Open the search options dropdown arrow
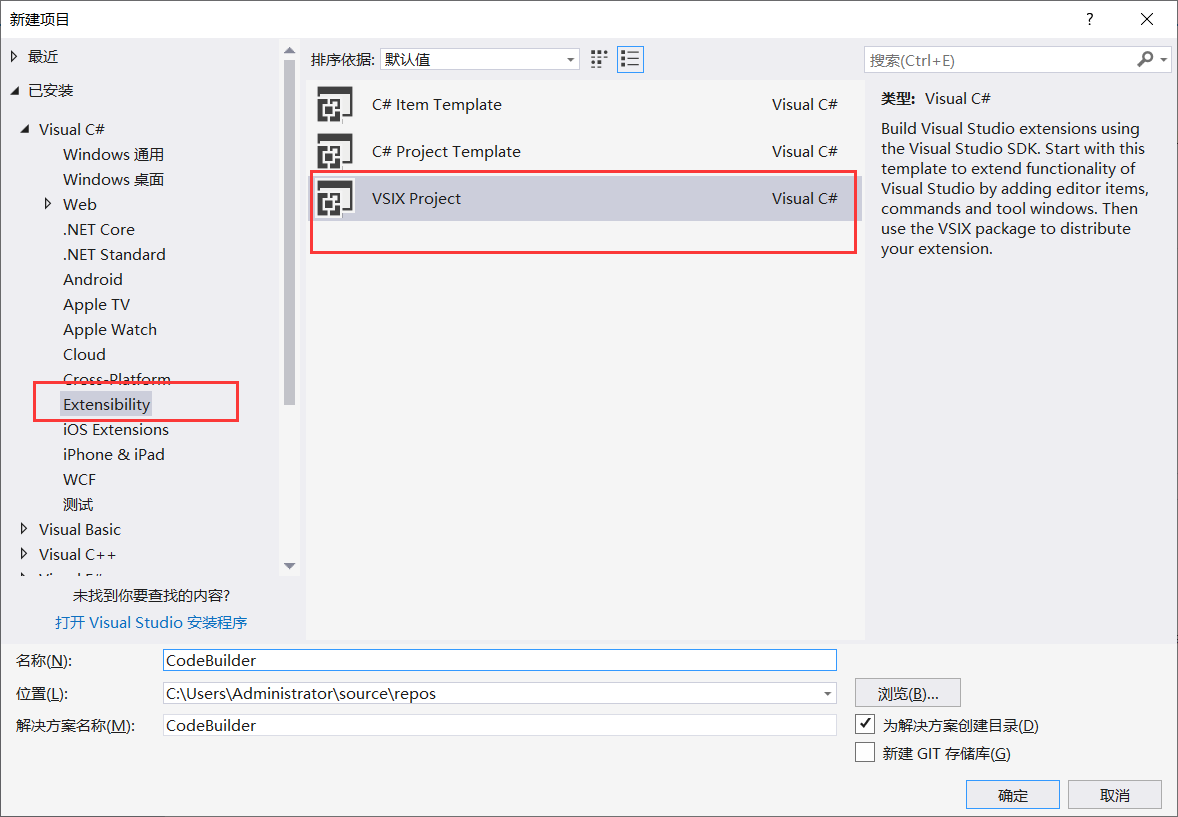Image resolution: width=1178 pixels, height=817 pixels. [1164, 59]
